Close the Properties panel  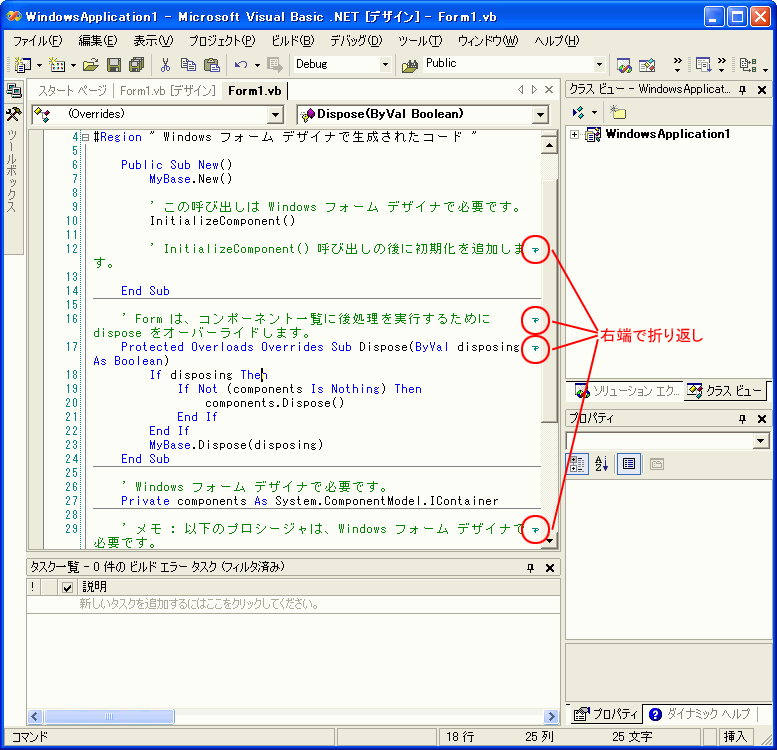(x=762, y=419)
